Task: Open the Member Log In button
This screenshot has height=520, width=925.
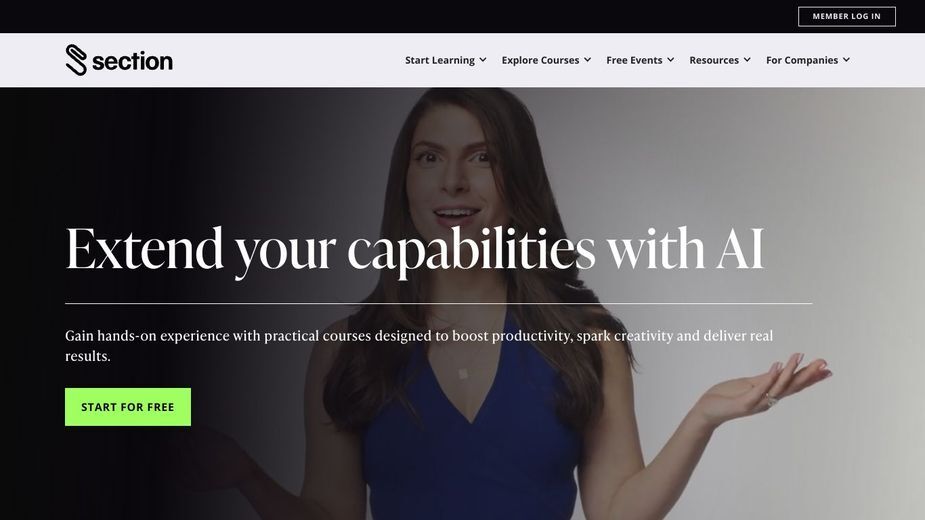Action: pyautogui.click(x=847, y=17)
